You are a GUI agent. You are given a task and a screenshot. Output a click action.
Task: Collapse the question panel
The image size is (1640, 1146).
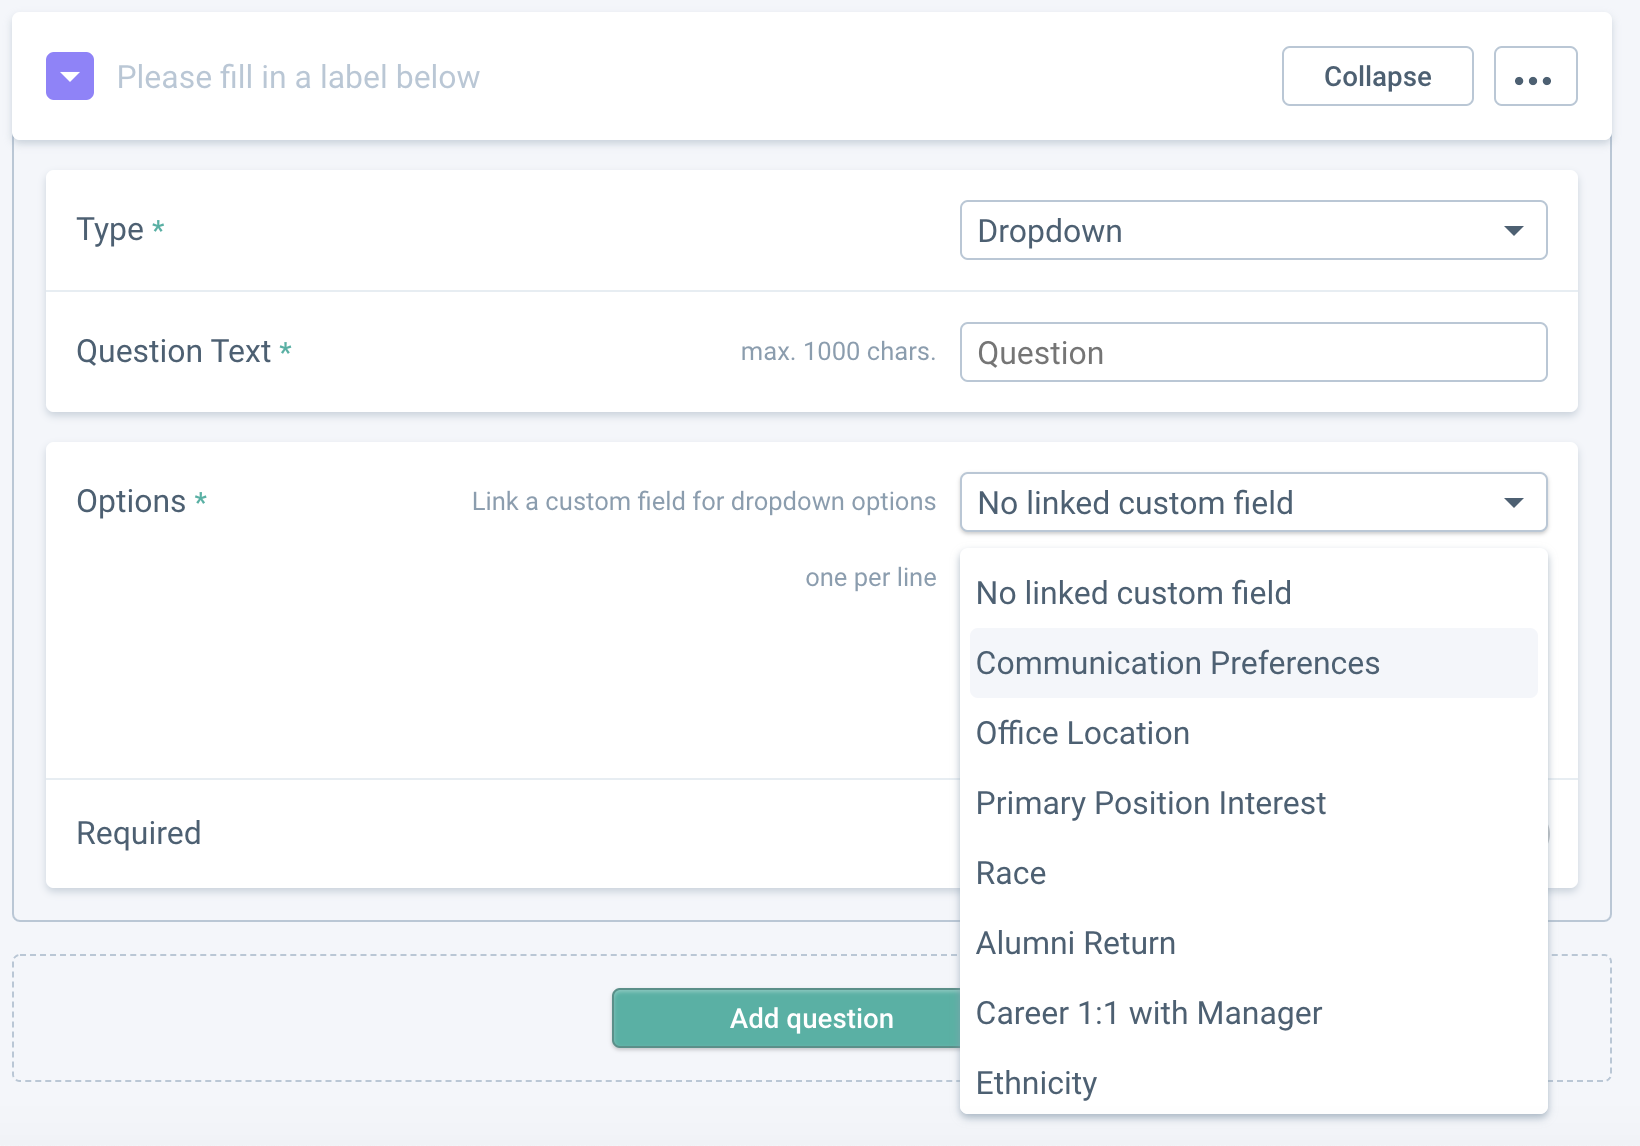click(x=1377, y=76)
